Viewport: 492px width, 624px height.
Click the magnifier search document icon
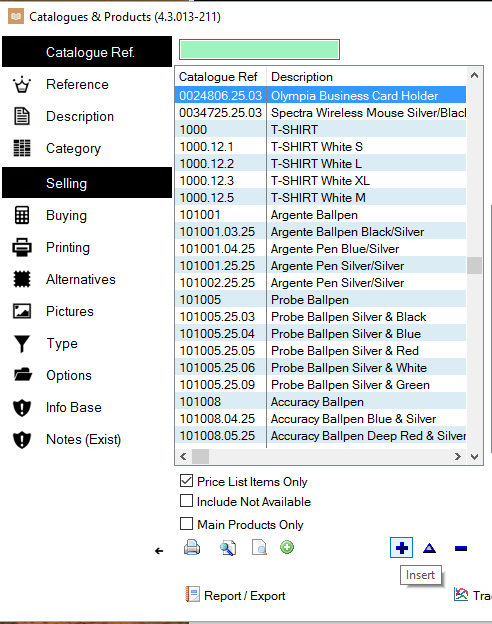228,548
